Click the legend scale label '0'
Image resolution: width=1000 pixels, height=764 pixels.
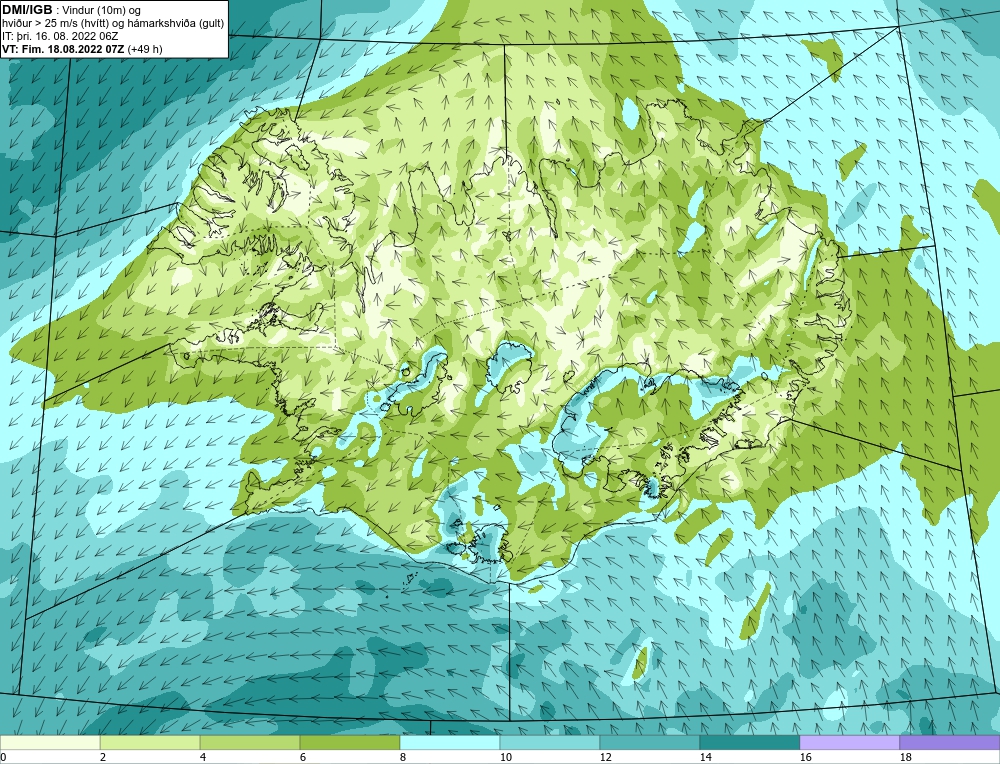pos(4,757)
